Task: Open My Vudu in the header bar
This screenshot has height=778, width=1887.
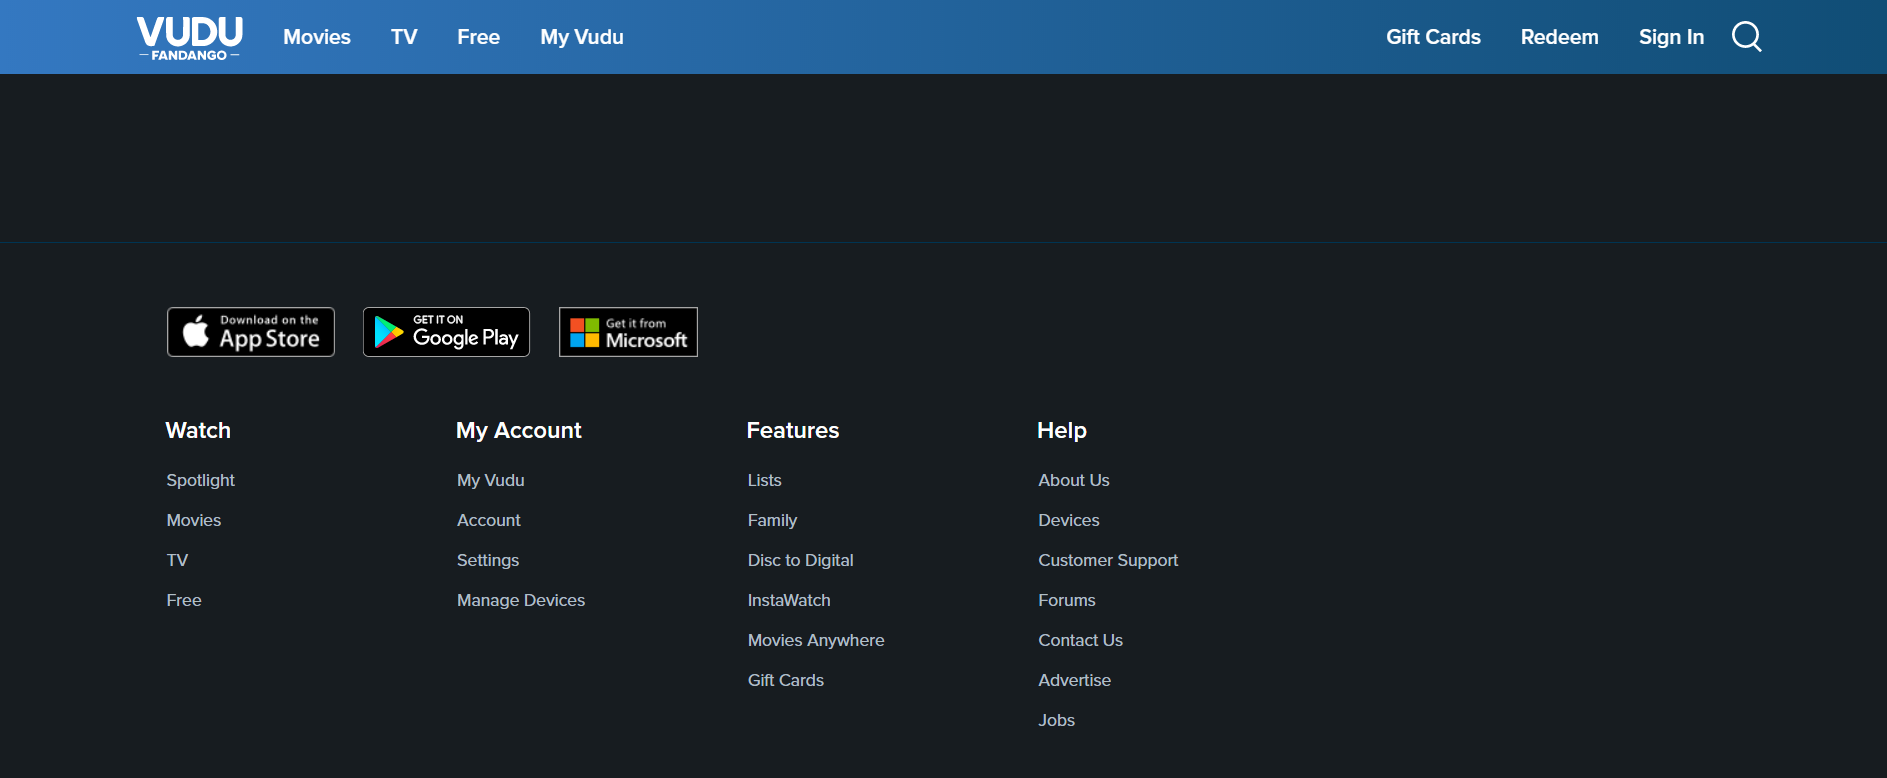Action: tap(582, 37)
